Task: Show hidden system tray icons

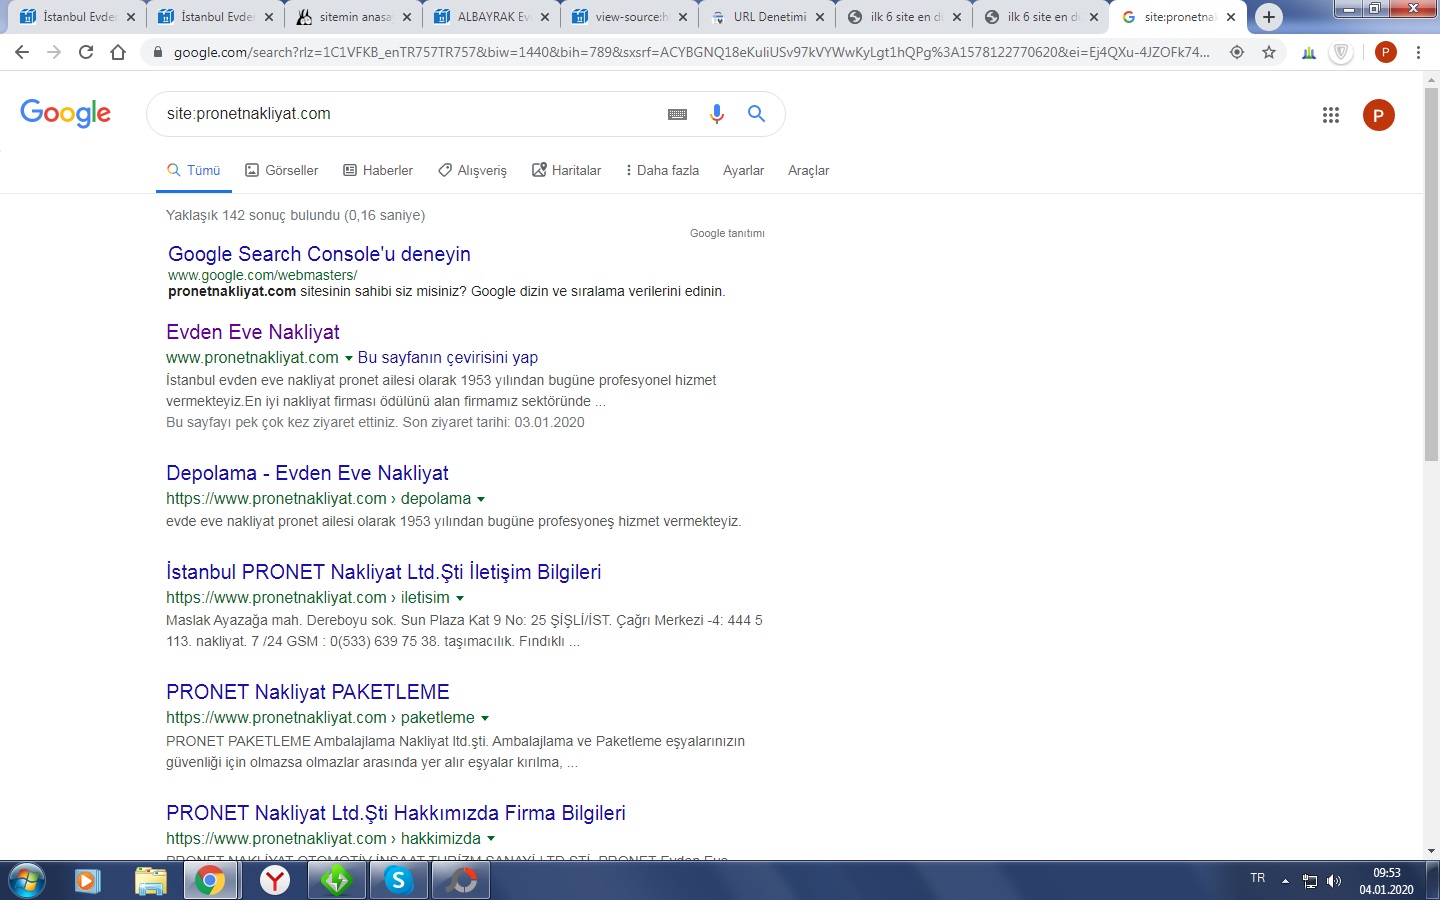Action: coord(1285,881)
